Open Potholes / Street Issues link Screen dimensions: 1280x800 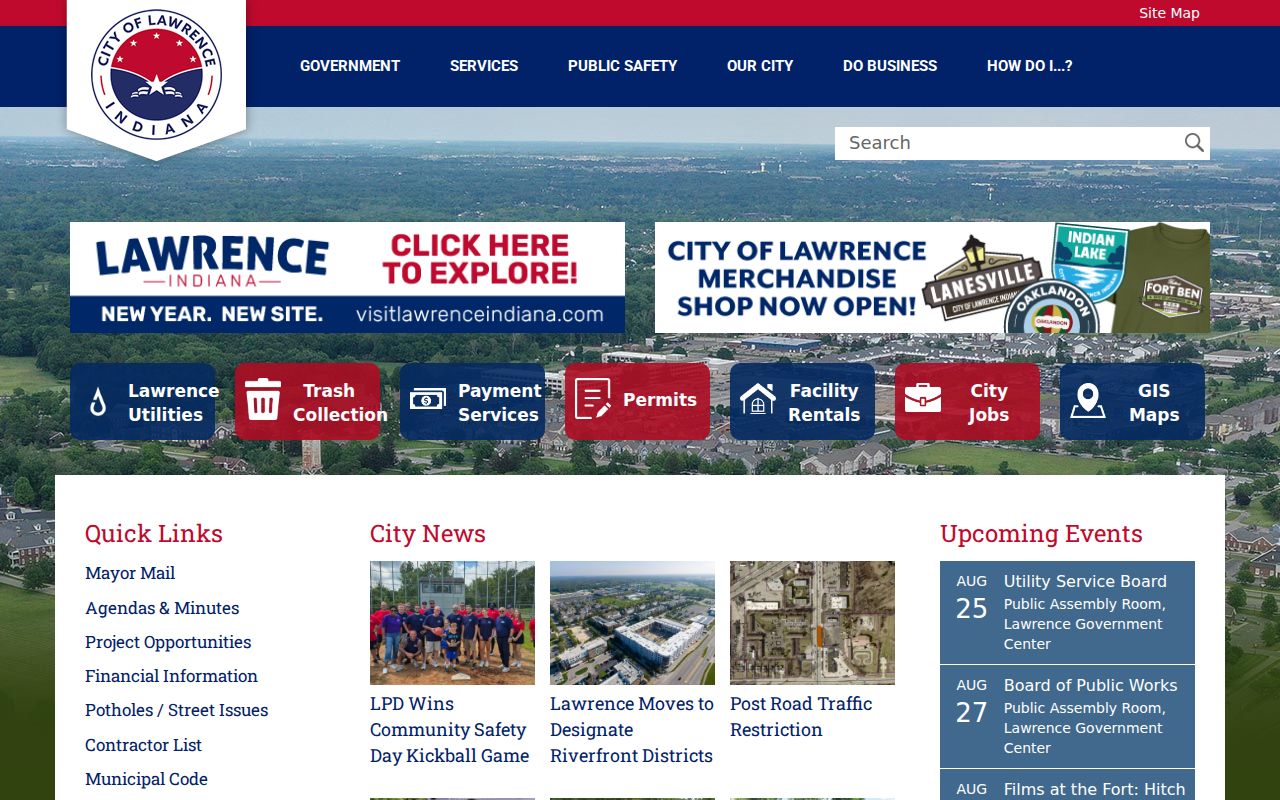point(177,710)
